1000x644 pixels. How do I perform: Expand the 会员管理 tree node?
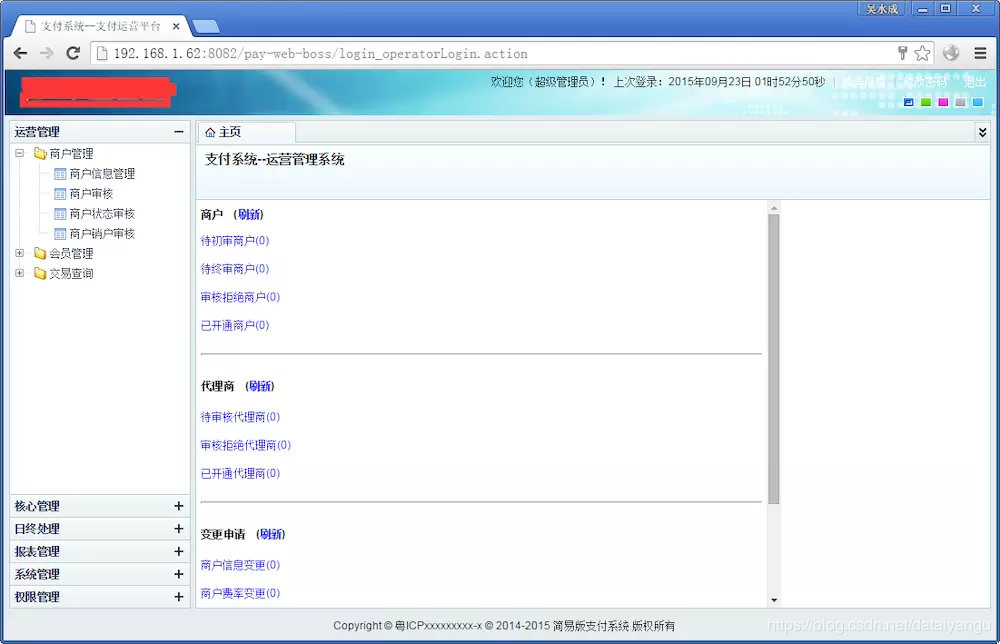click(x=18, y=253)
